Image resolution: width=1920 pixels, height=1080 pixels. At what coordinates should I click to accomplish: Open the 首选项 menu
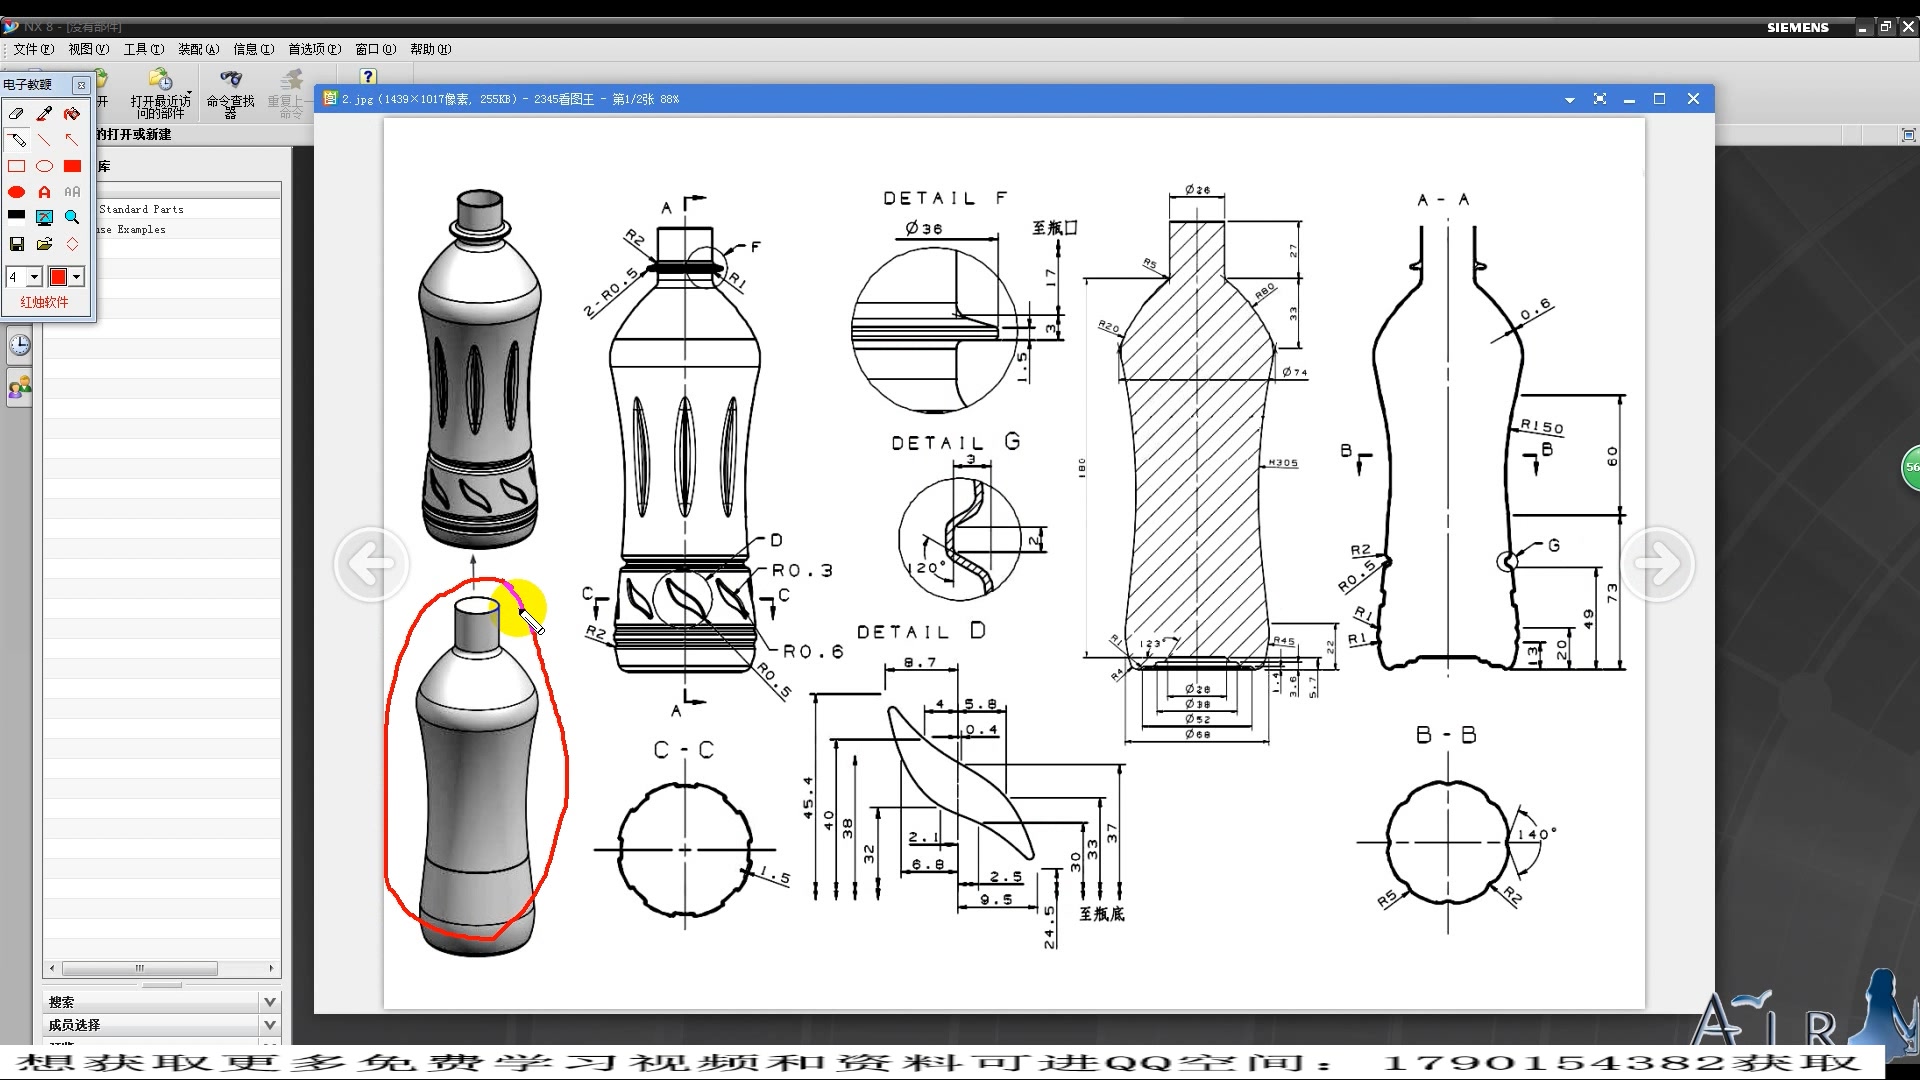tap(313, 49)
